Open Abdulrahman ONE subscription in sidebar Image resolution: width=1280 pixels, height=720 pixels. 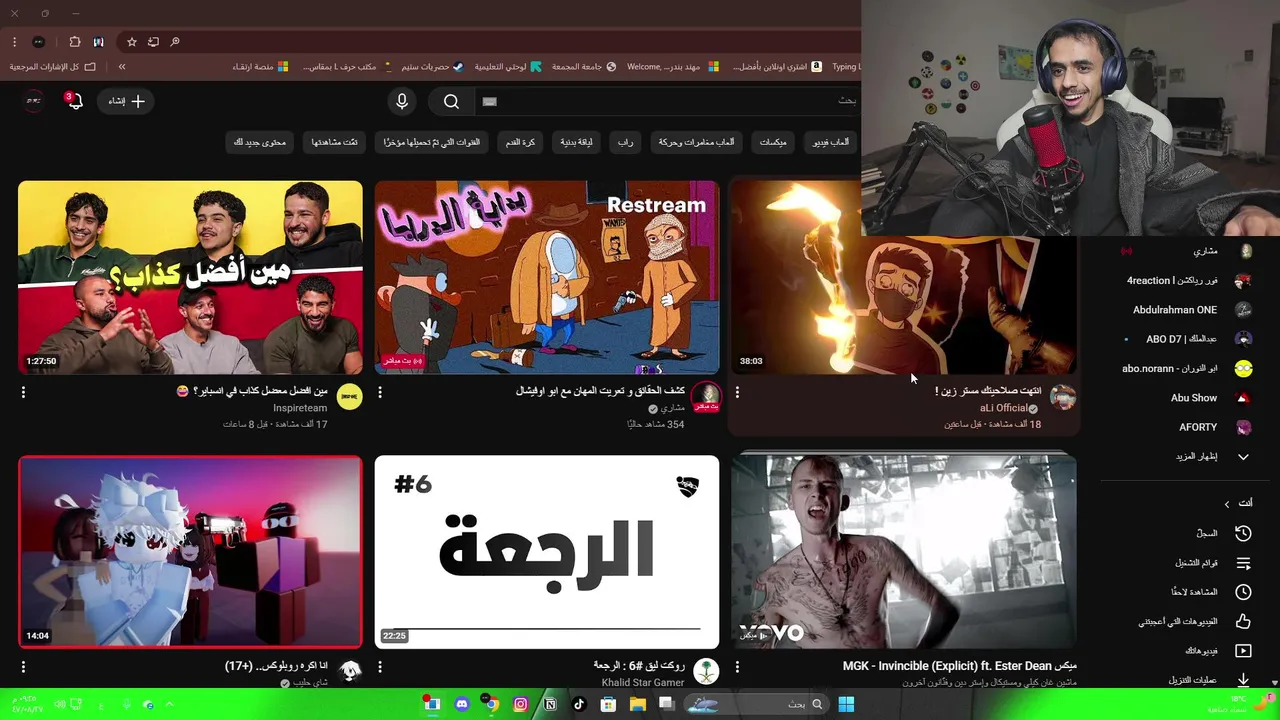click(x=1188, y=310)
